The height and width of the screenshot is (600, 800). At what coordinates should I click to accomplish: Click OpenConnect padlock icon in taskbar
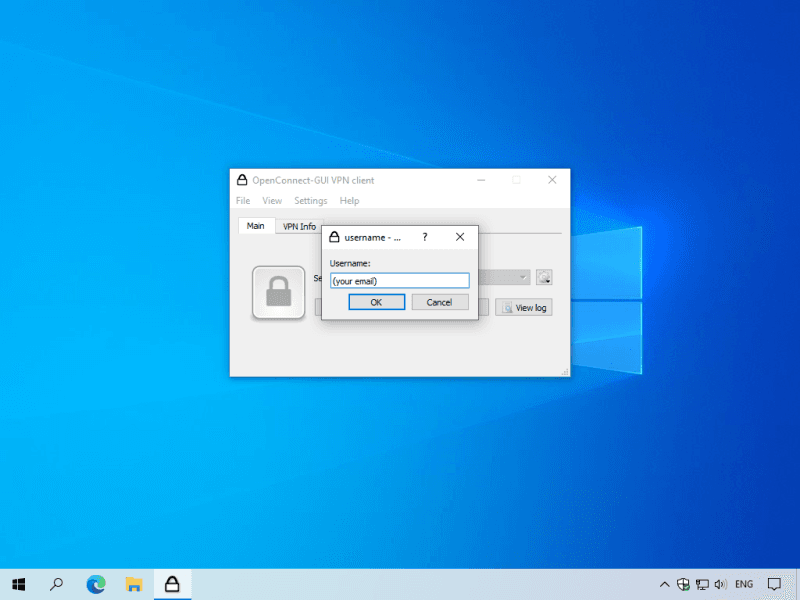(x=172, y=584)
